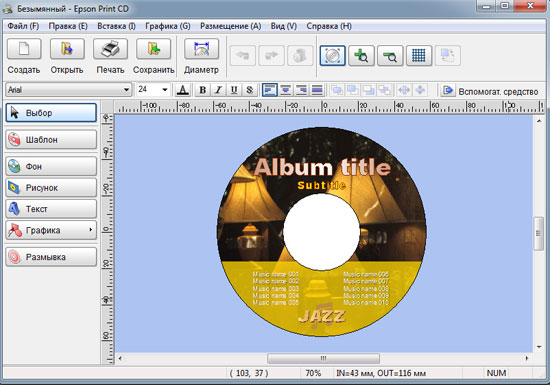This screenshot has width=550, height=385.
Task: Click the vertical scrollbar thumb
Action: coord(538,234)
